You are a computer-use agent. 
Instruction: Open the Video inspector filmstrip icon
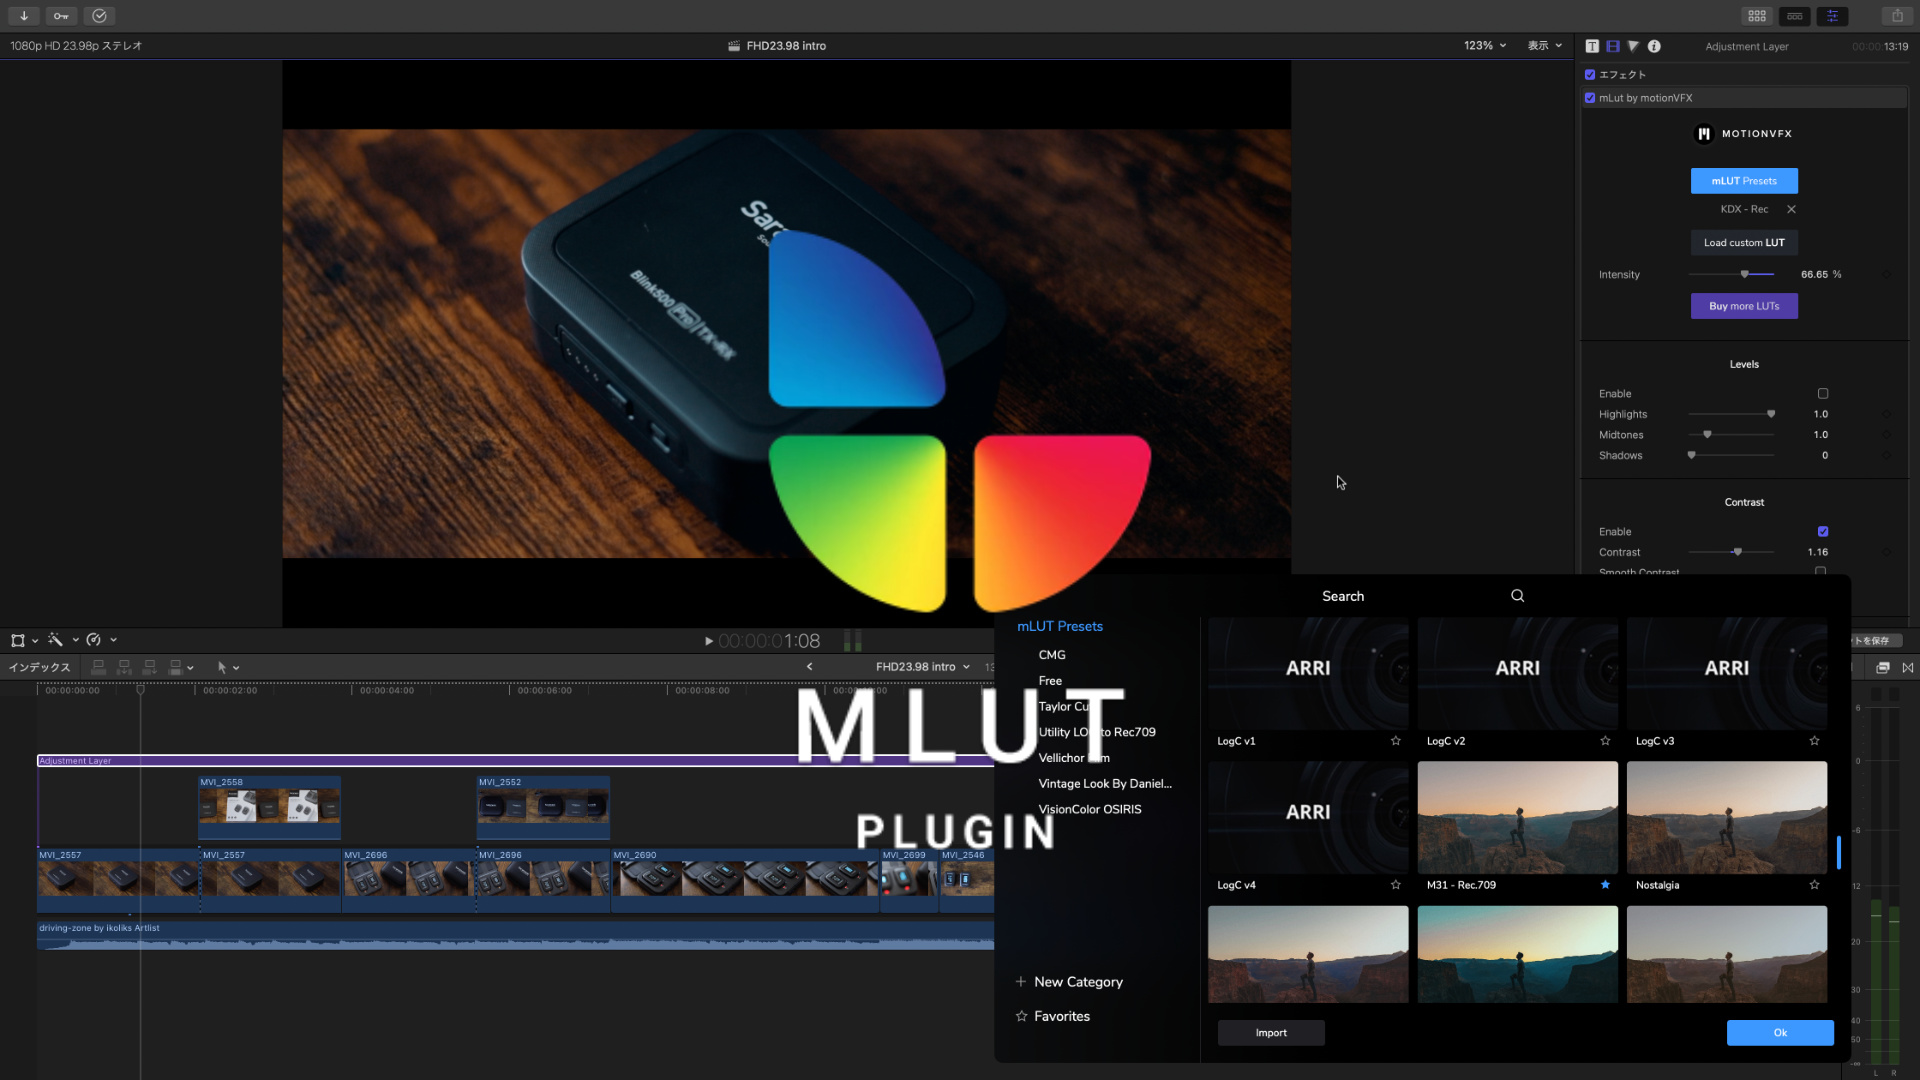[1613, 46]
